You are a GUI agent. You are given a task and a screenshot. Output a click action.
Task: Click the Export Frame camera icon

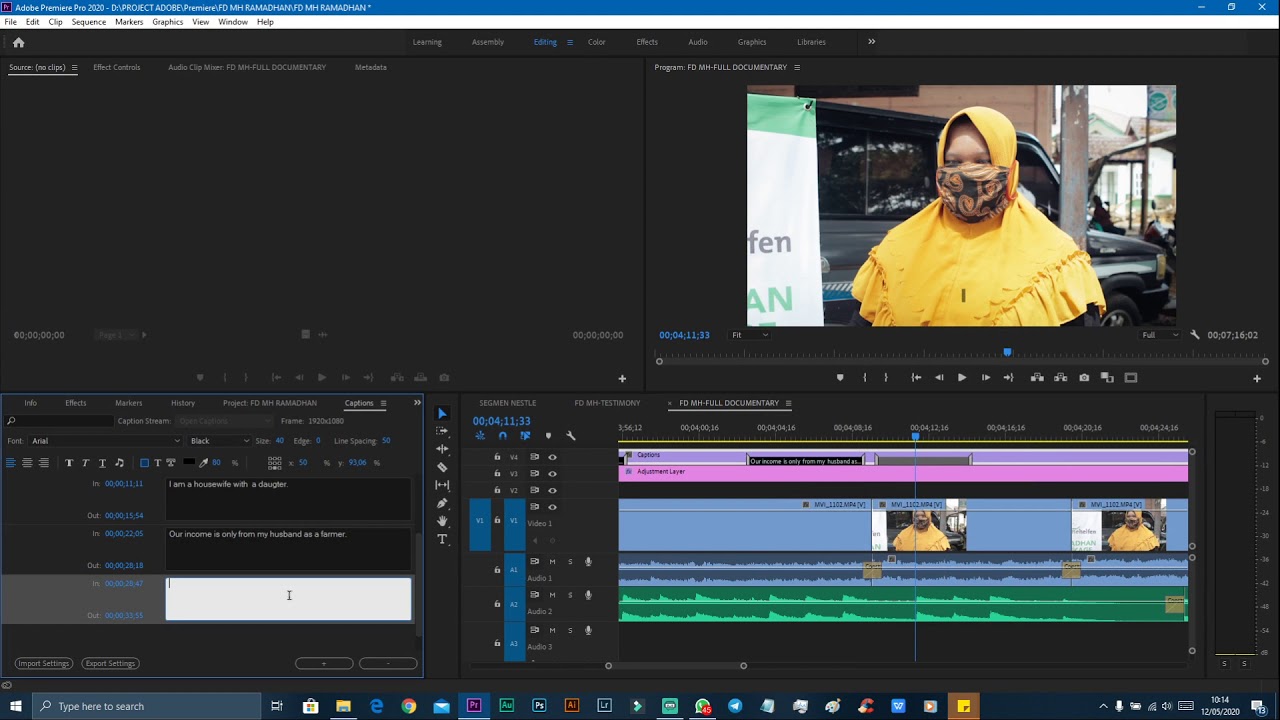click(1084, 378)
